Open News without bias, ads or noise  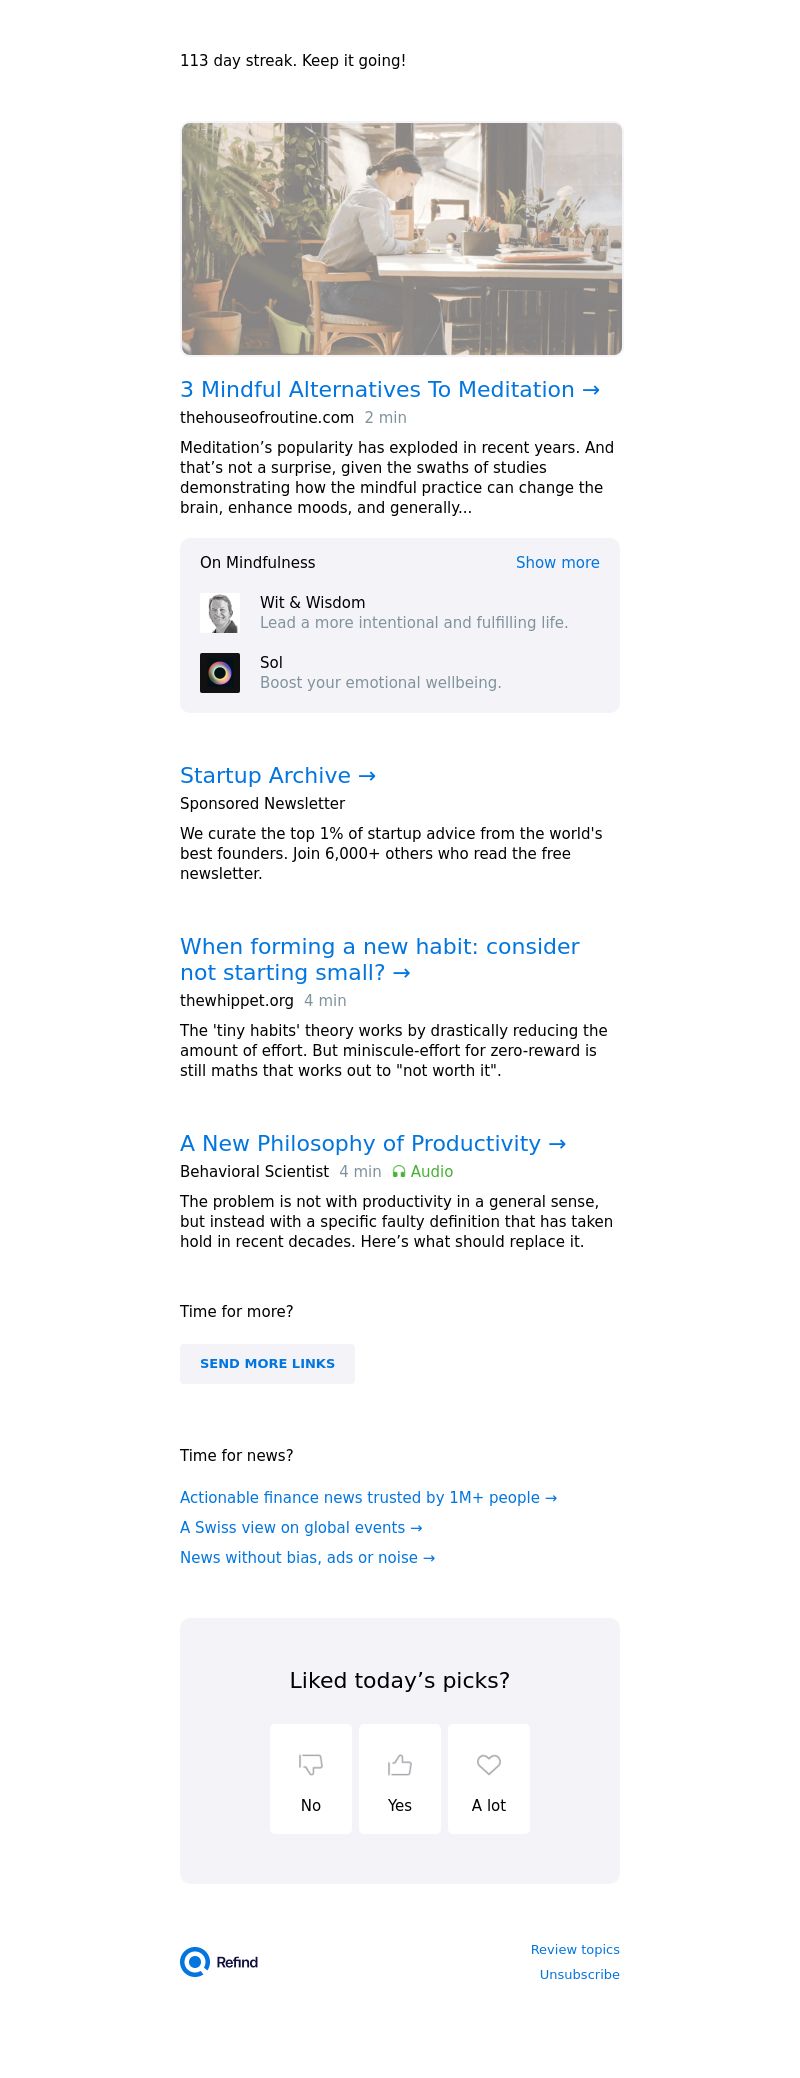pyautogui.click(x=307, y=1558)
